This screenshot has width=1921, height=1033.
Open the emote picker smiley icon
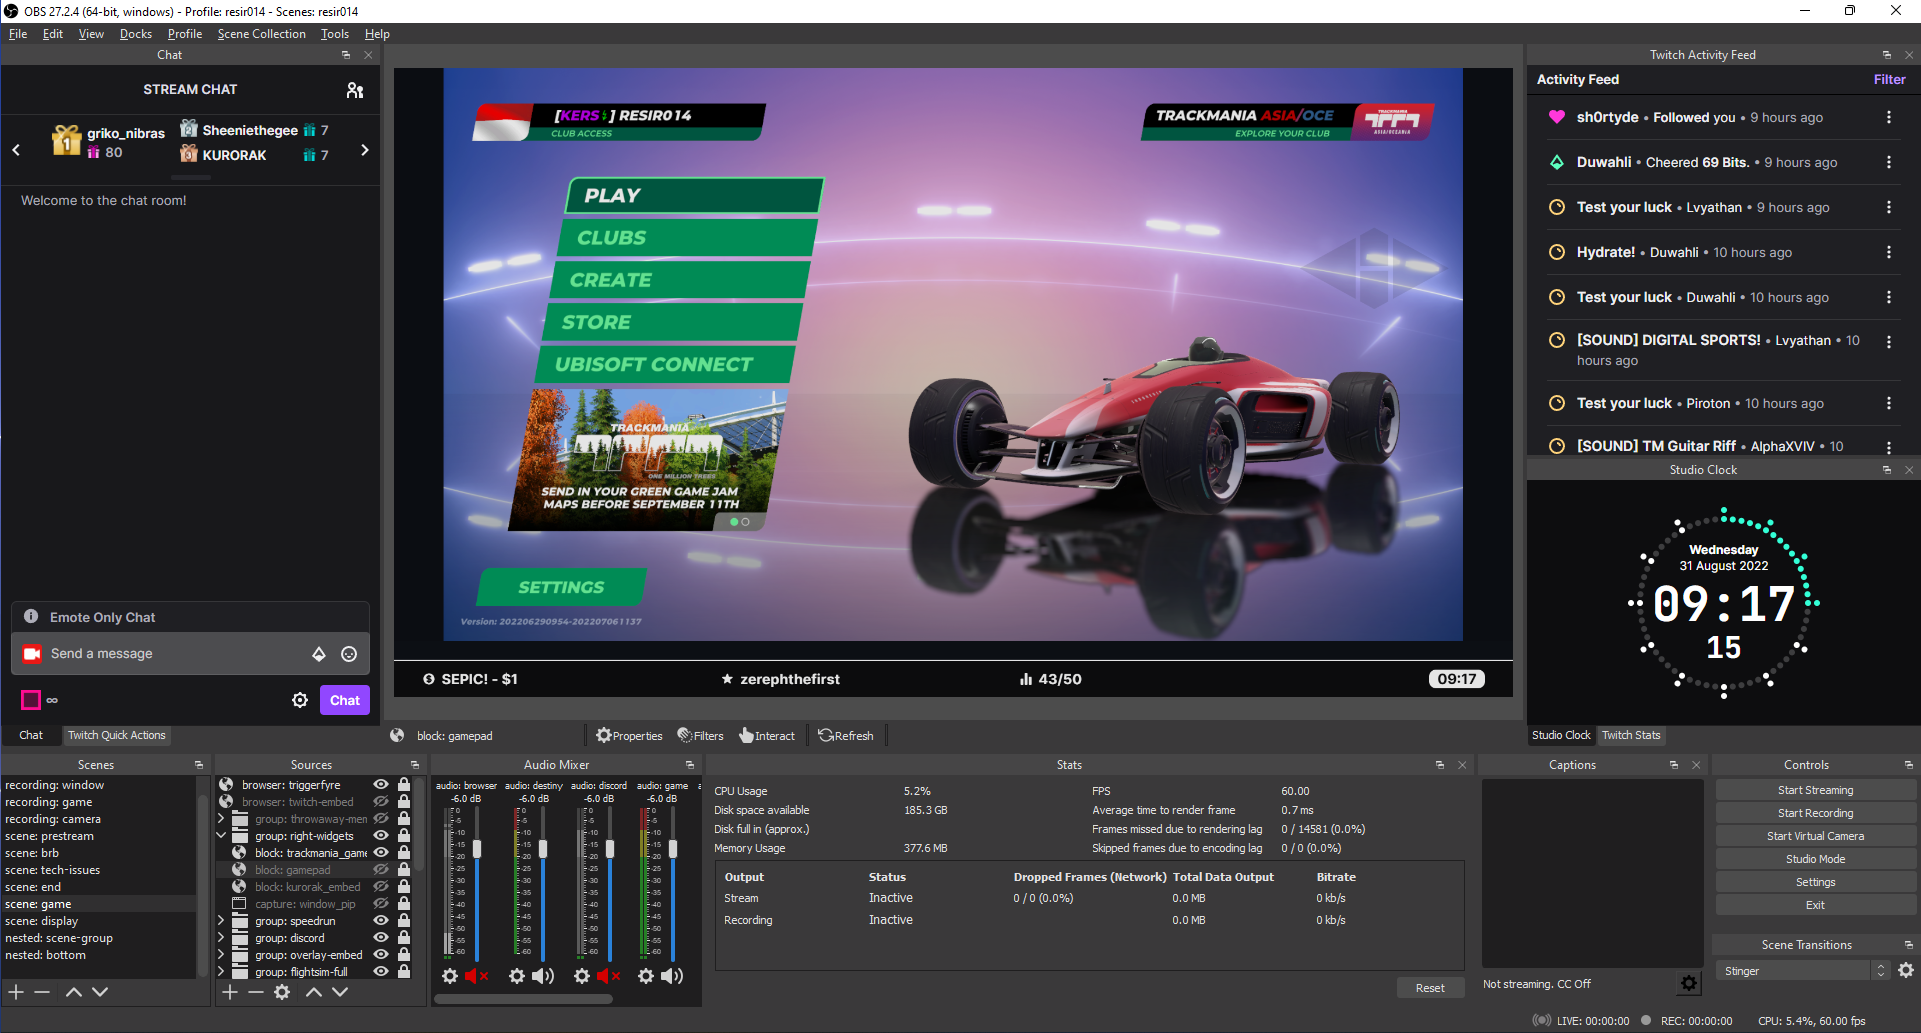[x=349, y=654]
